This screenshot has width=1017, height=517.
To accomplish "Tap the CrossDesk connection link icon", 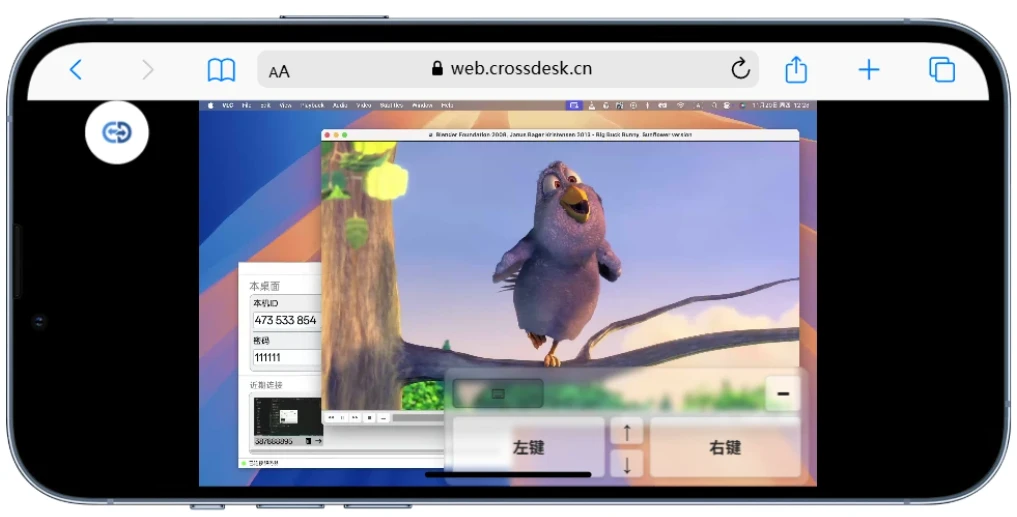I will point(117,132).
